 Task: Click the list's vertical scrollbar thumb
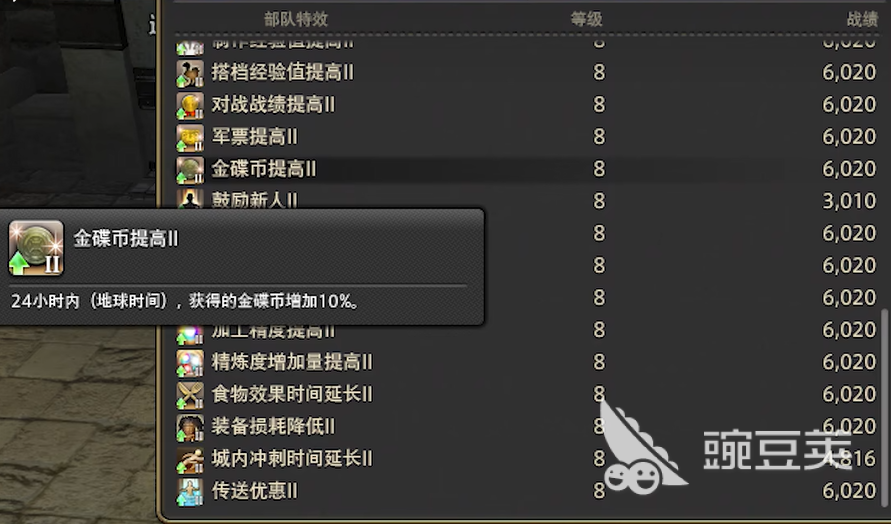(x=884, y=408)
